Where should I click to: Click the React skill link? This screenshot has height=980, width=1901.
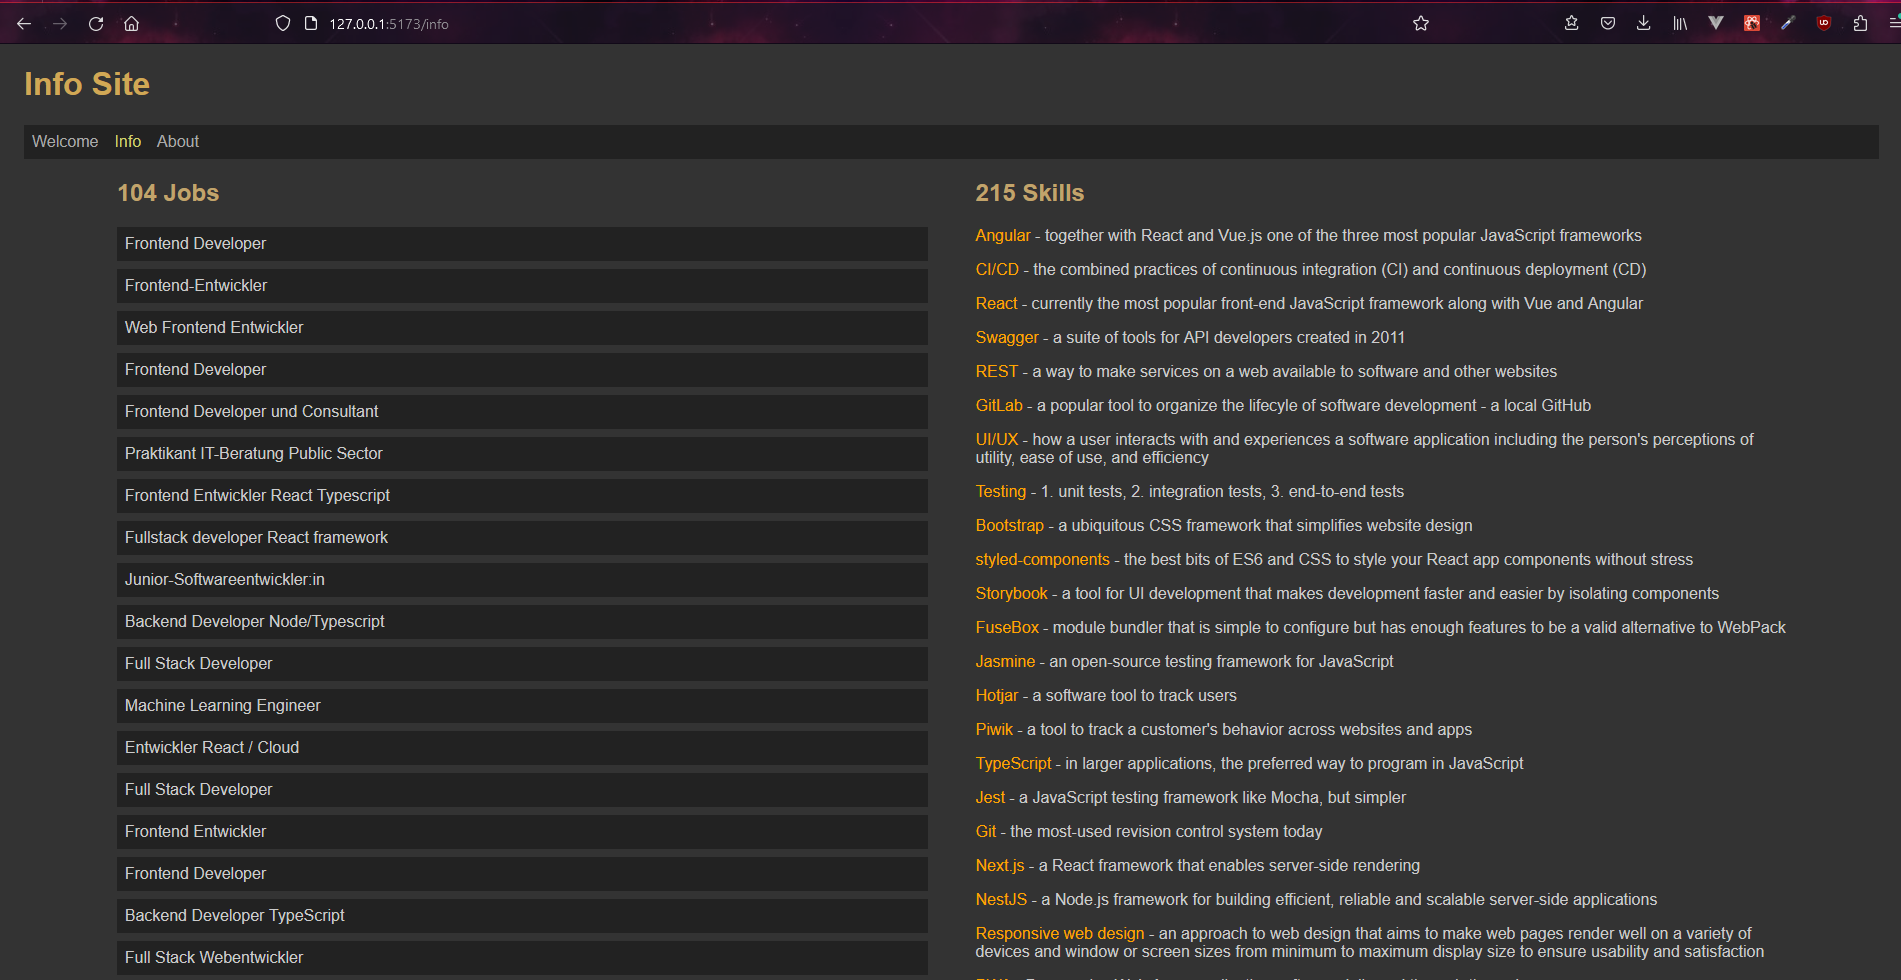(996, 304)
